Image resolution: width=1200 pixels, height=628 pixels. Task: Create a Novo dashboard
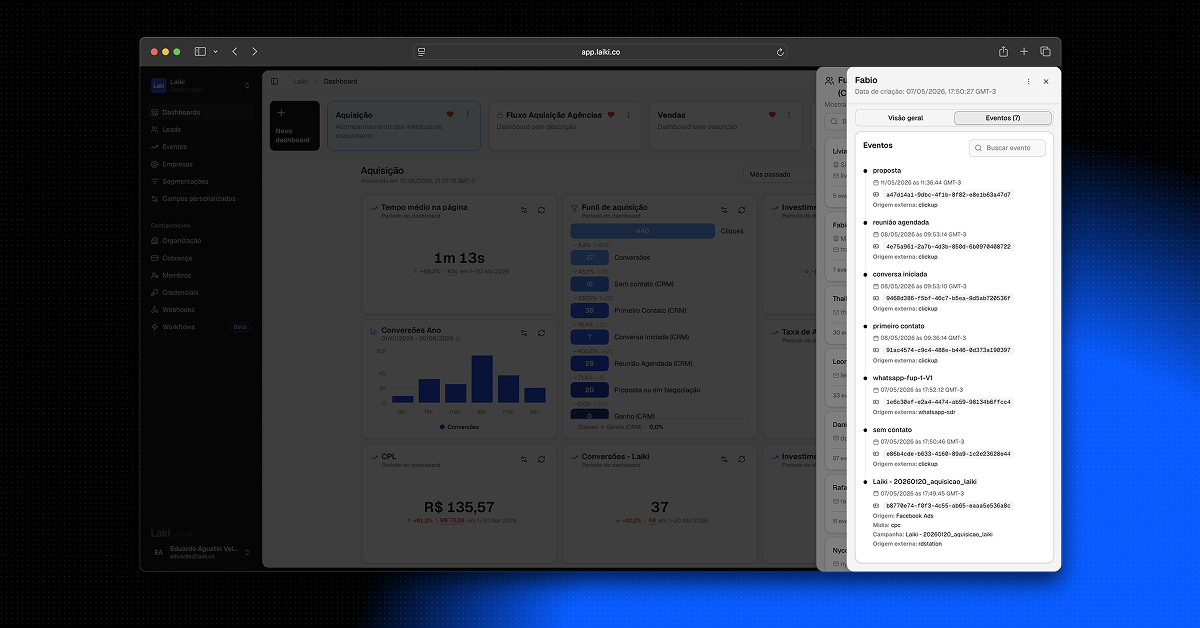point(295,126)
